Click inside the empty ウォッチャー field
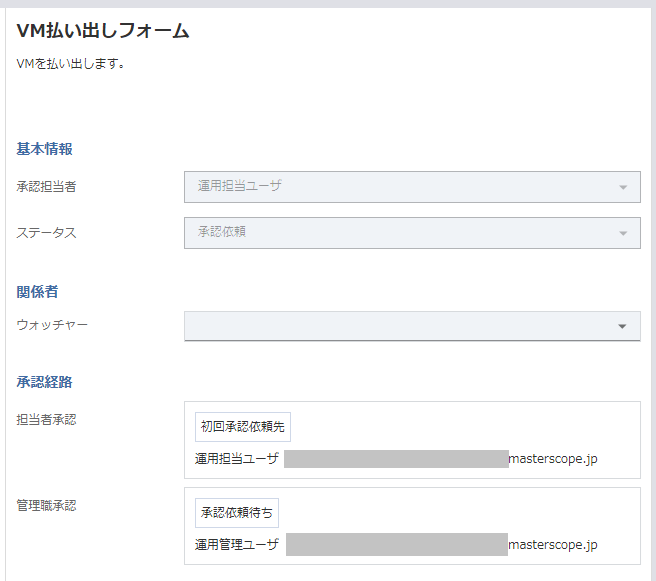The image size is (656, 581). tap(400, 326)
